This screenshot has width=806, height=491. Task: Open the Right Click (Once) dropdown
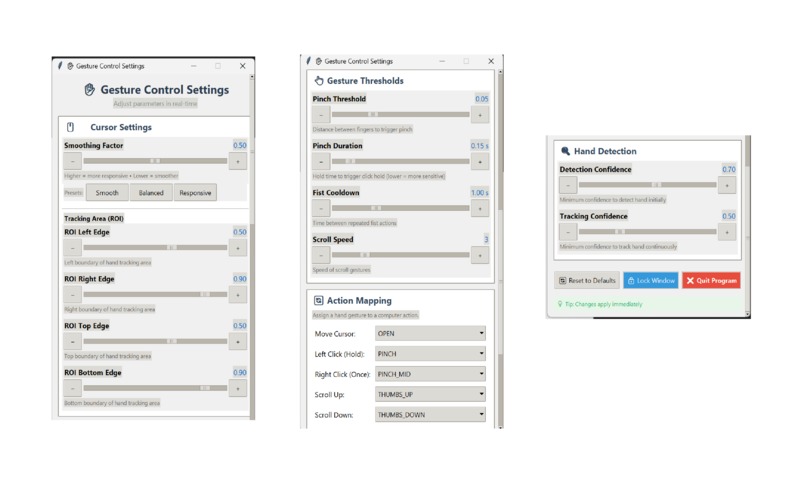(x=430, y=374)
